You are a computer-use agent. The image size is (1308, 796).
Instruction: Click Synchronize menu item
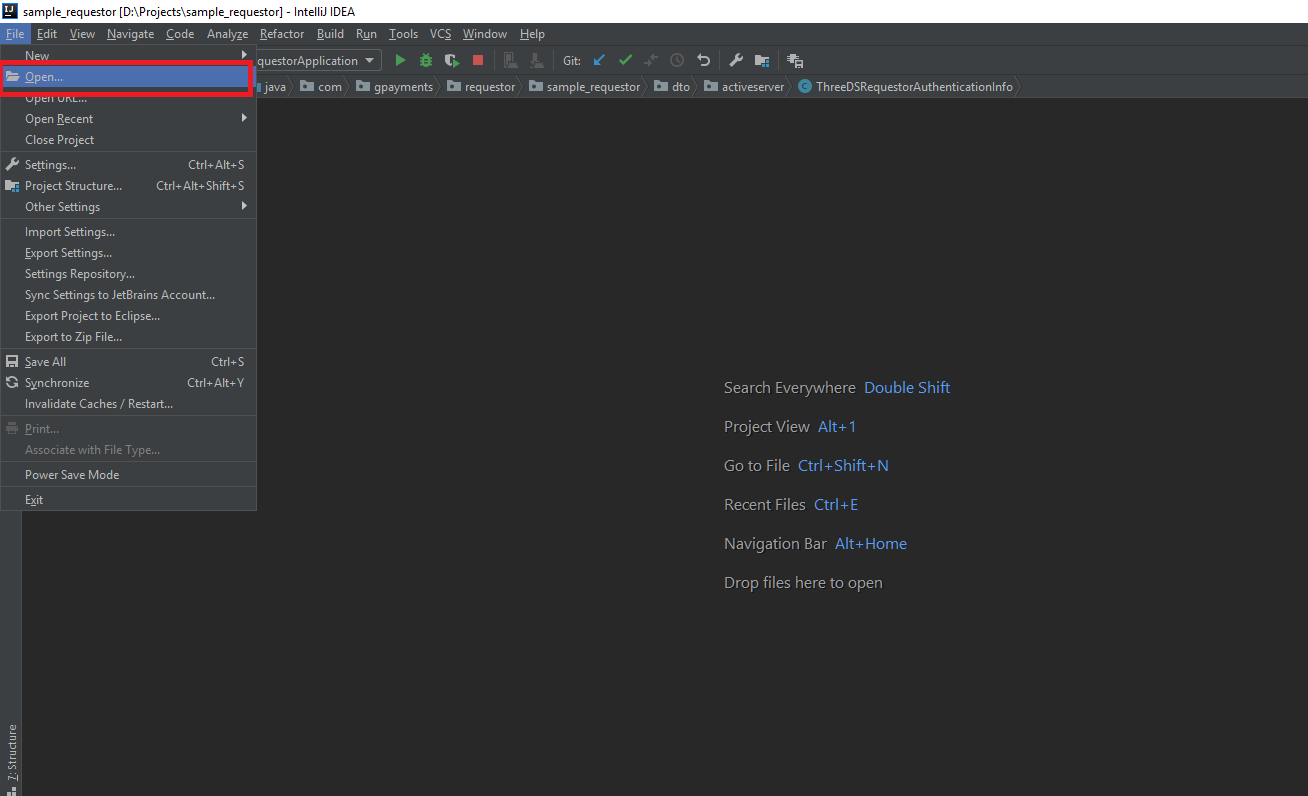click(128, 383)
